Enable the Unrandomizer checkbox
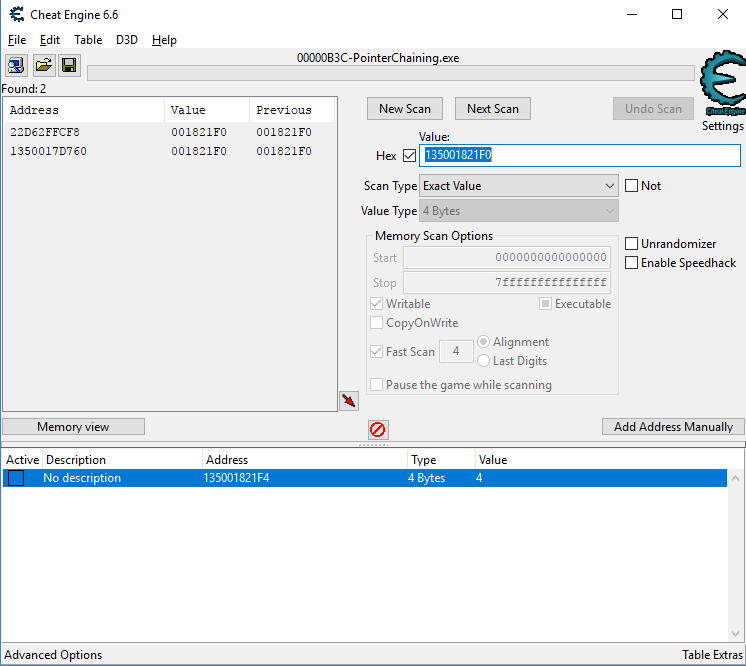This screenshot has height=666, width=746. point(631,244)
